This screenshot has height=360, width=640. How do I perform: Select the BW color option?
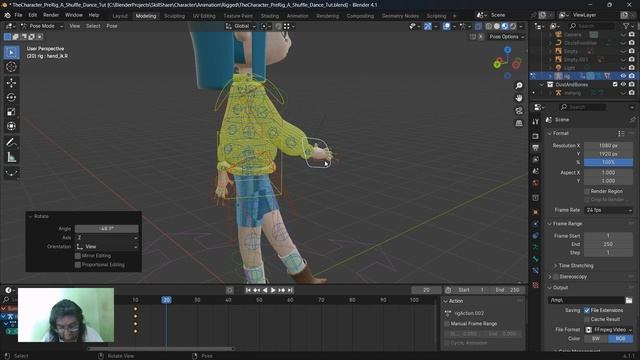pos(596,339)
